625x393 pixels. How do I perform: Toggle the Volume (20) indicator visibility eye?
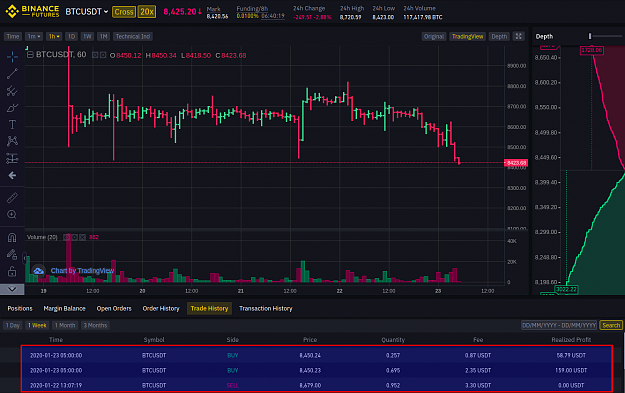[67, 237]
